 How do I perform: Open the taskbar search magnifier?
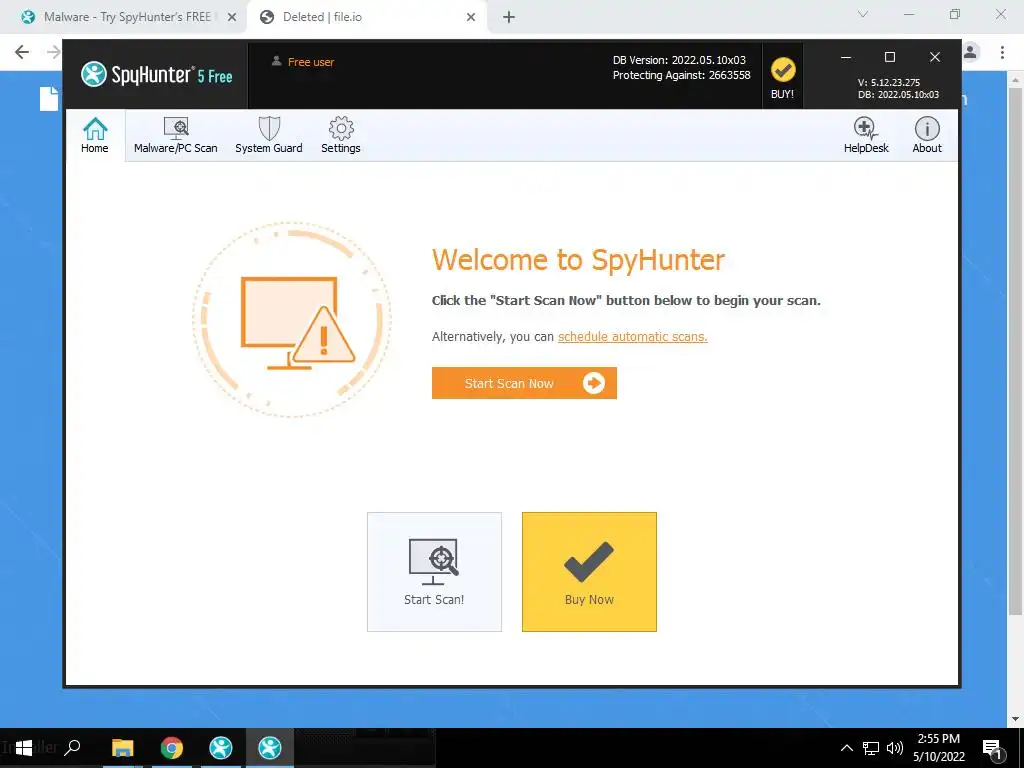coord(72,747)
